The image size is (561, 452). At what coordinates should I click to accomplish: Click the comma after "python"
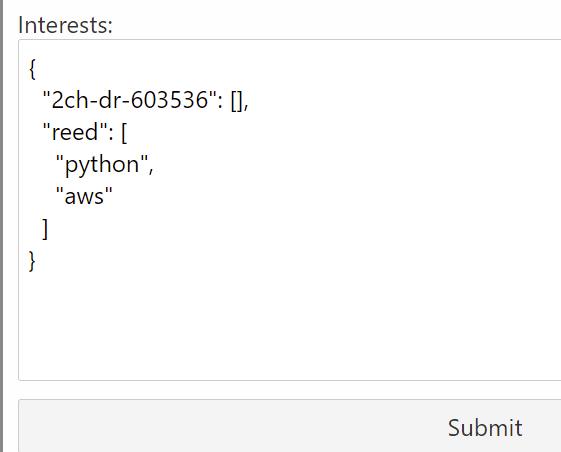point(151,170)
